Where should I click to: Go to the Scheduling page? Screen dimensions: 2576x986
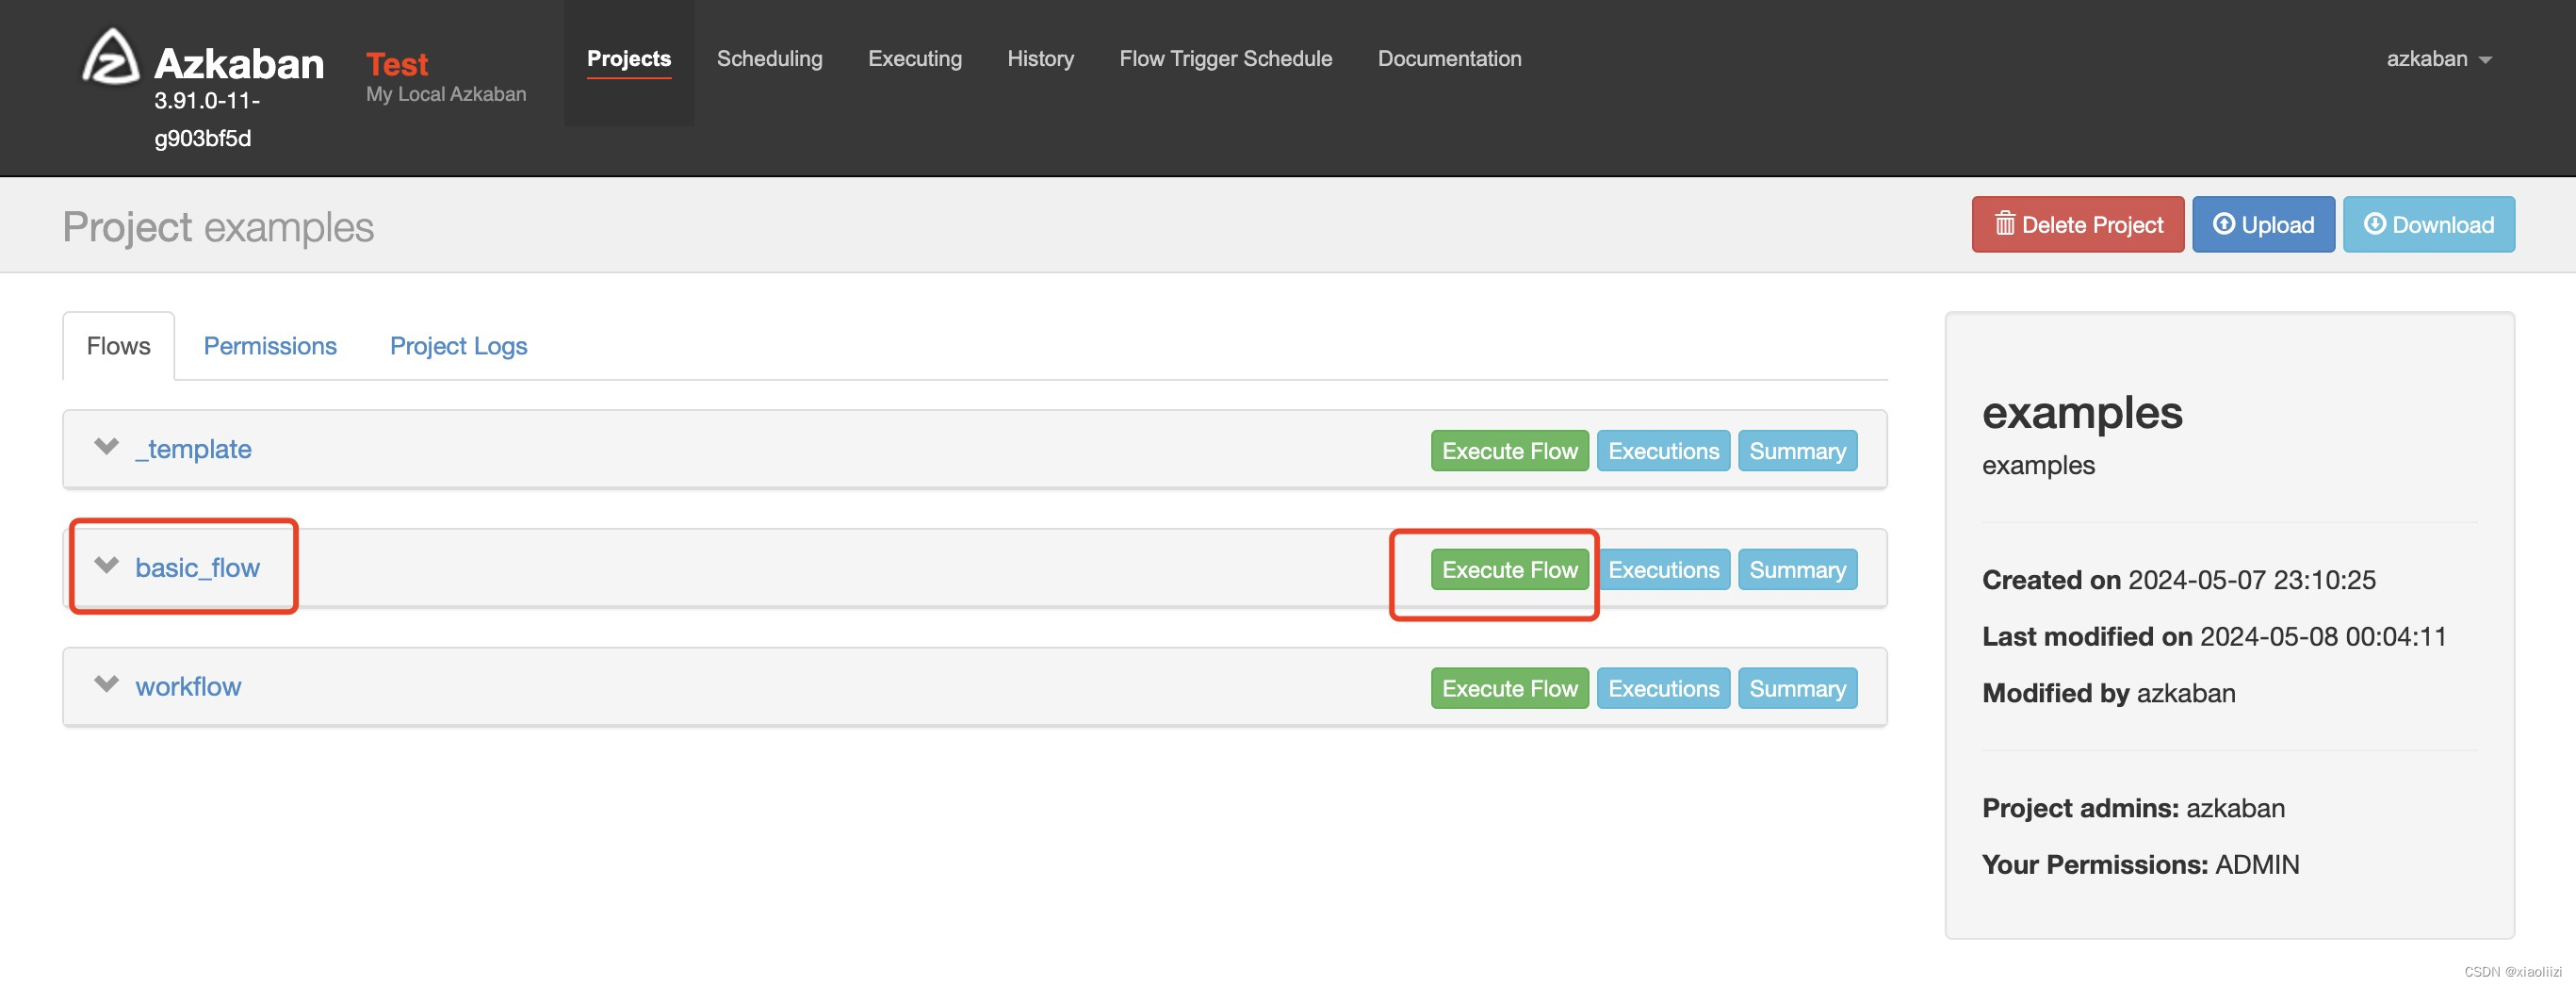769,59
